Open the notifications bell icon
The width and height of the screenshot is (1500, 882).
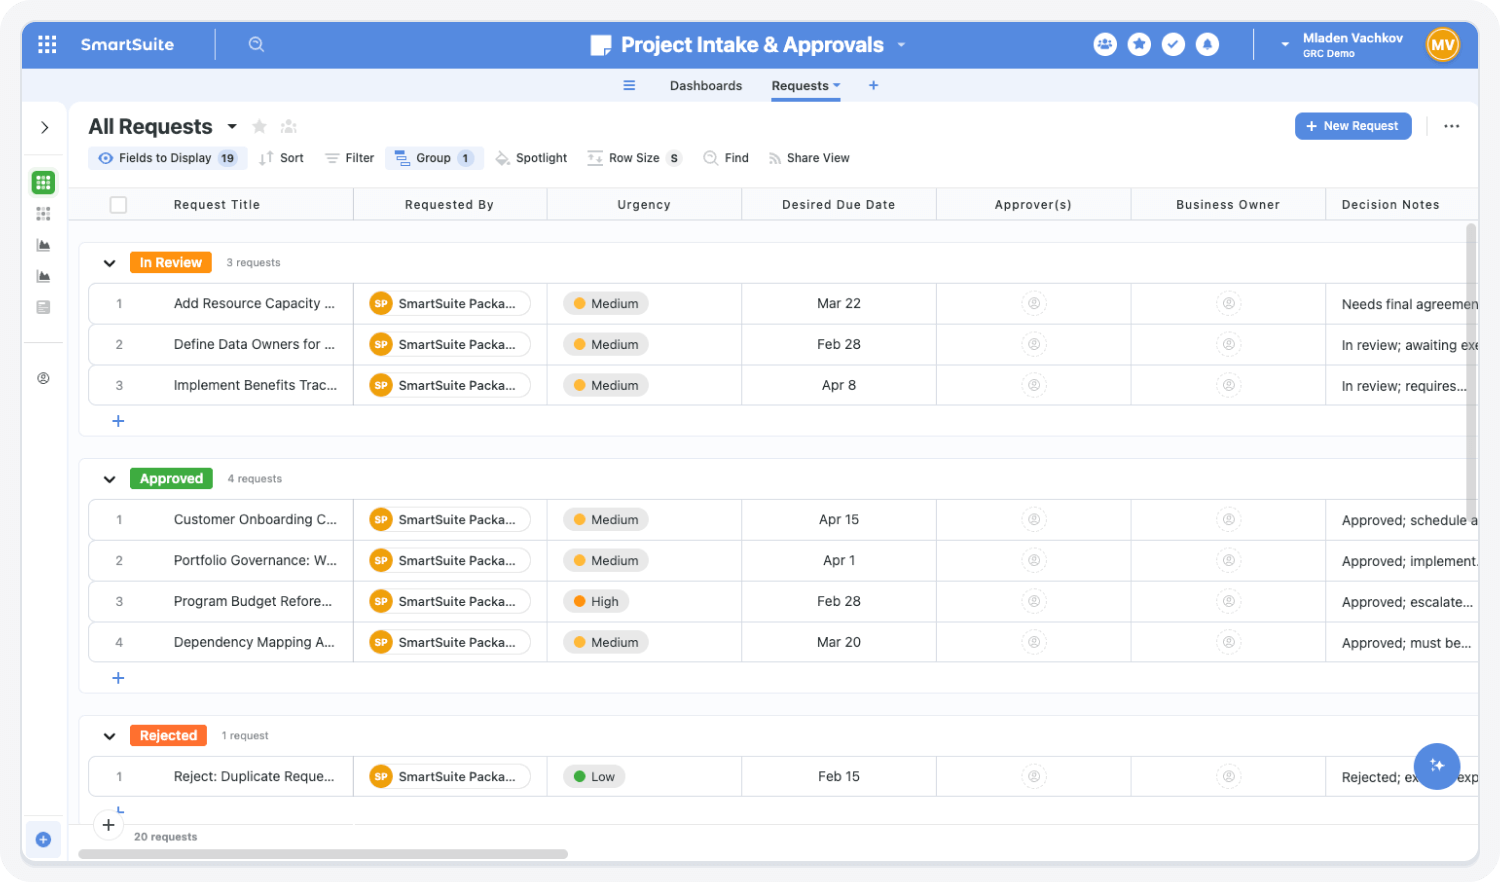pos(1207,44)
